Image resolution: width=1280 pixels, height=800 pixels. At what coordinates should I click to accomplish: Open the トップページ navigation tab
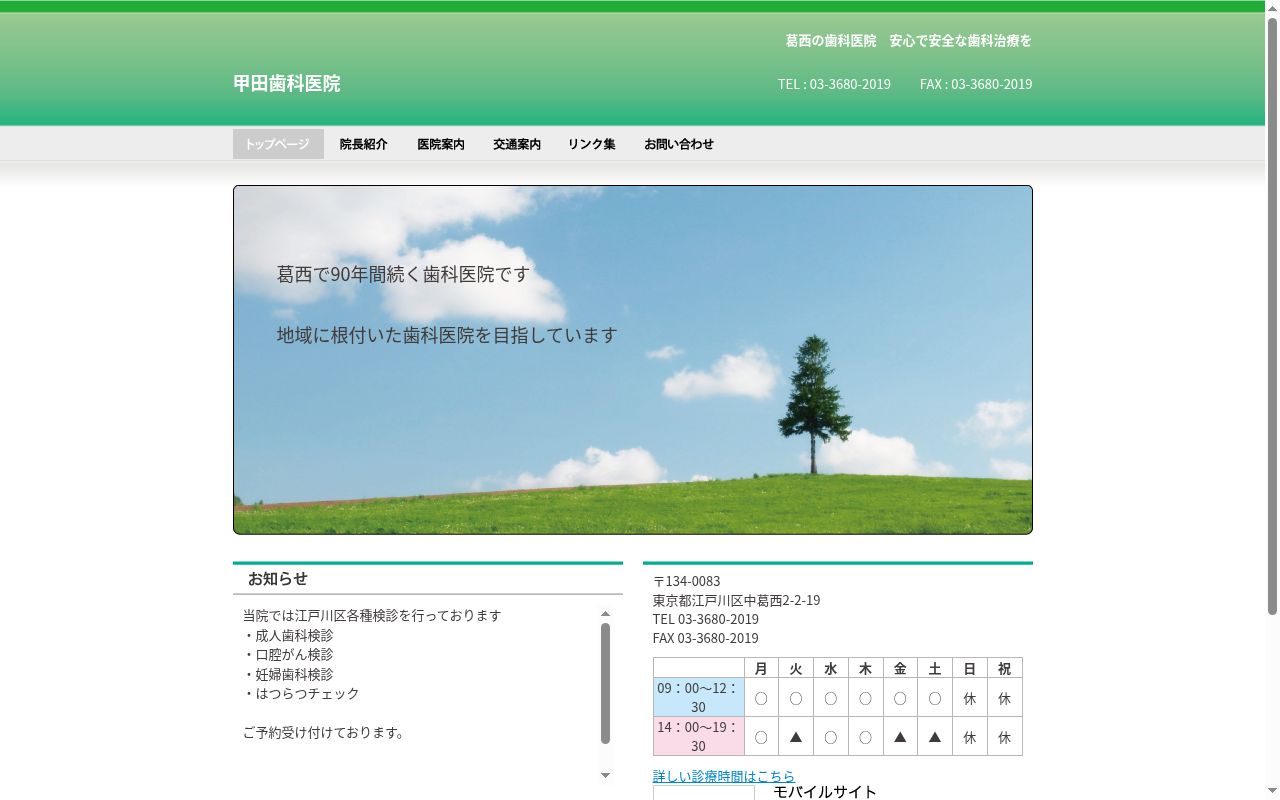(x=278, y=144)
